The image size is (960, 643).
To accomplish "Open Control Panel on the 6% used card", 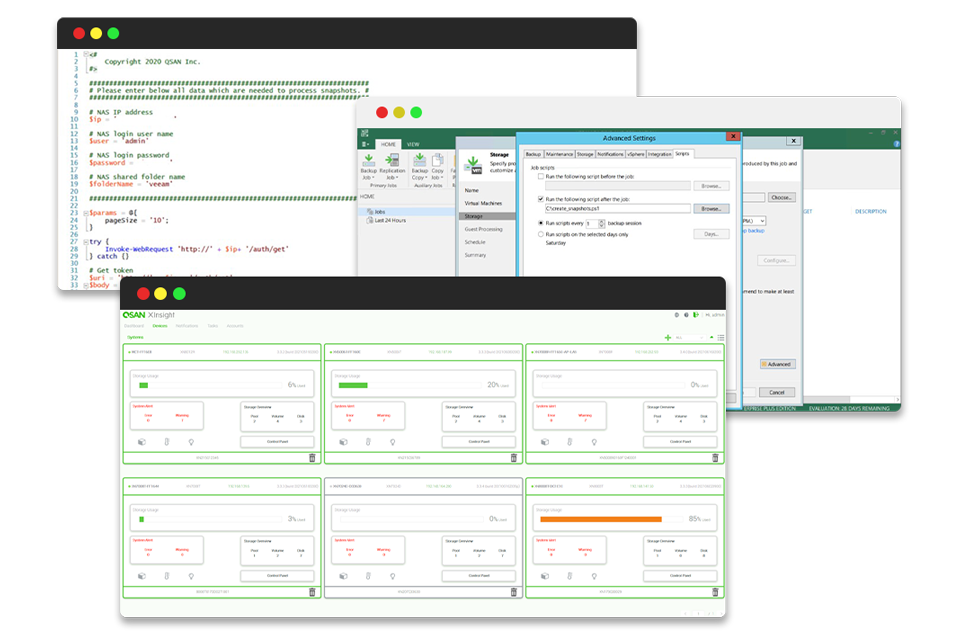I will pyautogui.click(x=277, y=442).
